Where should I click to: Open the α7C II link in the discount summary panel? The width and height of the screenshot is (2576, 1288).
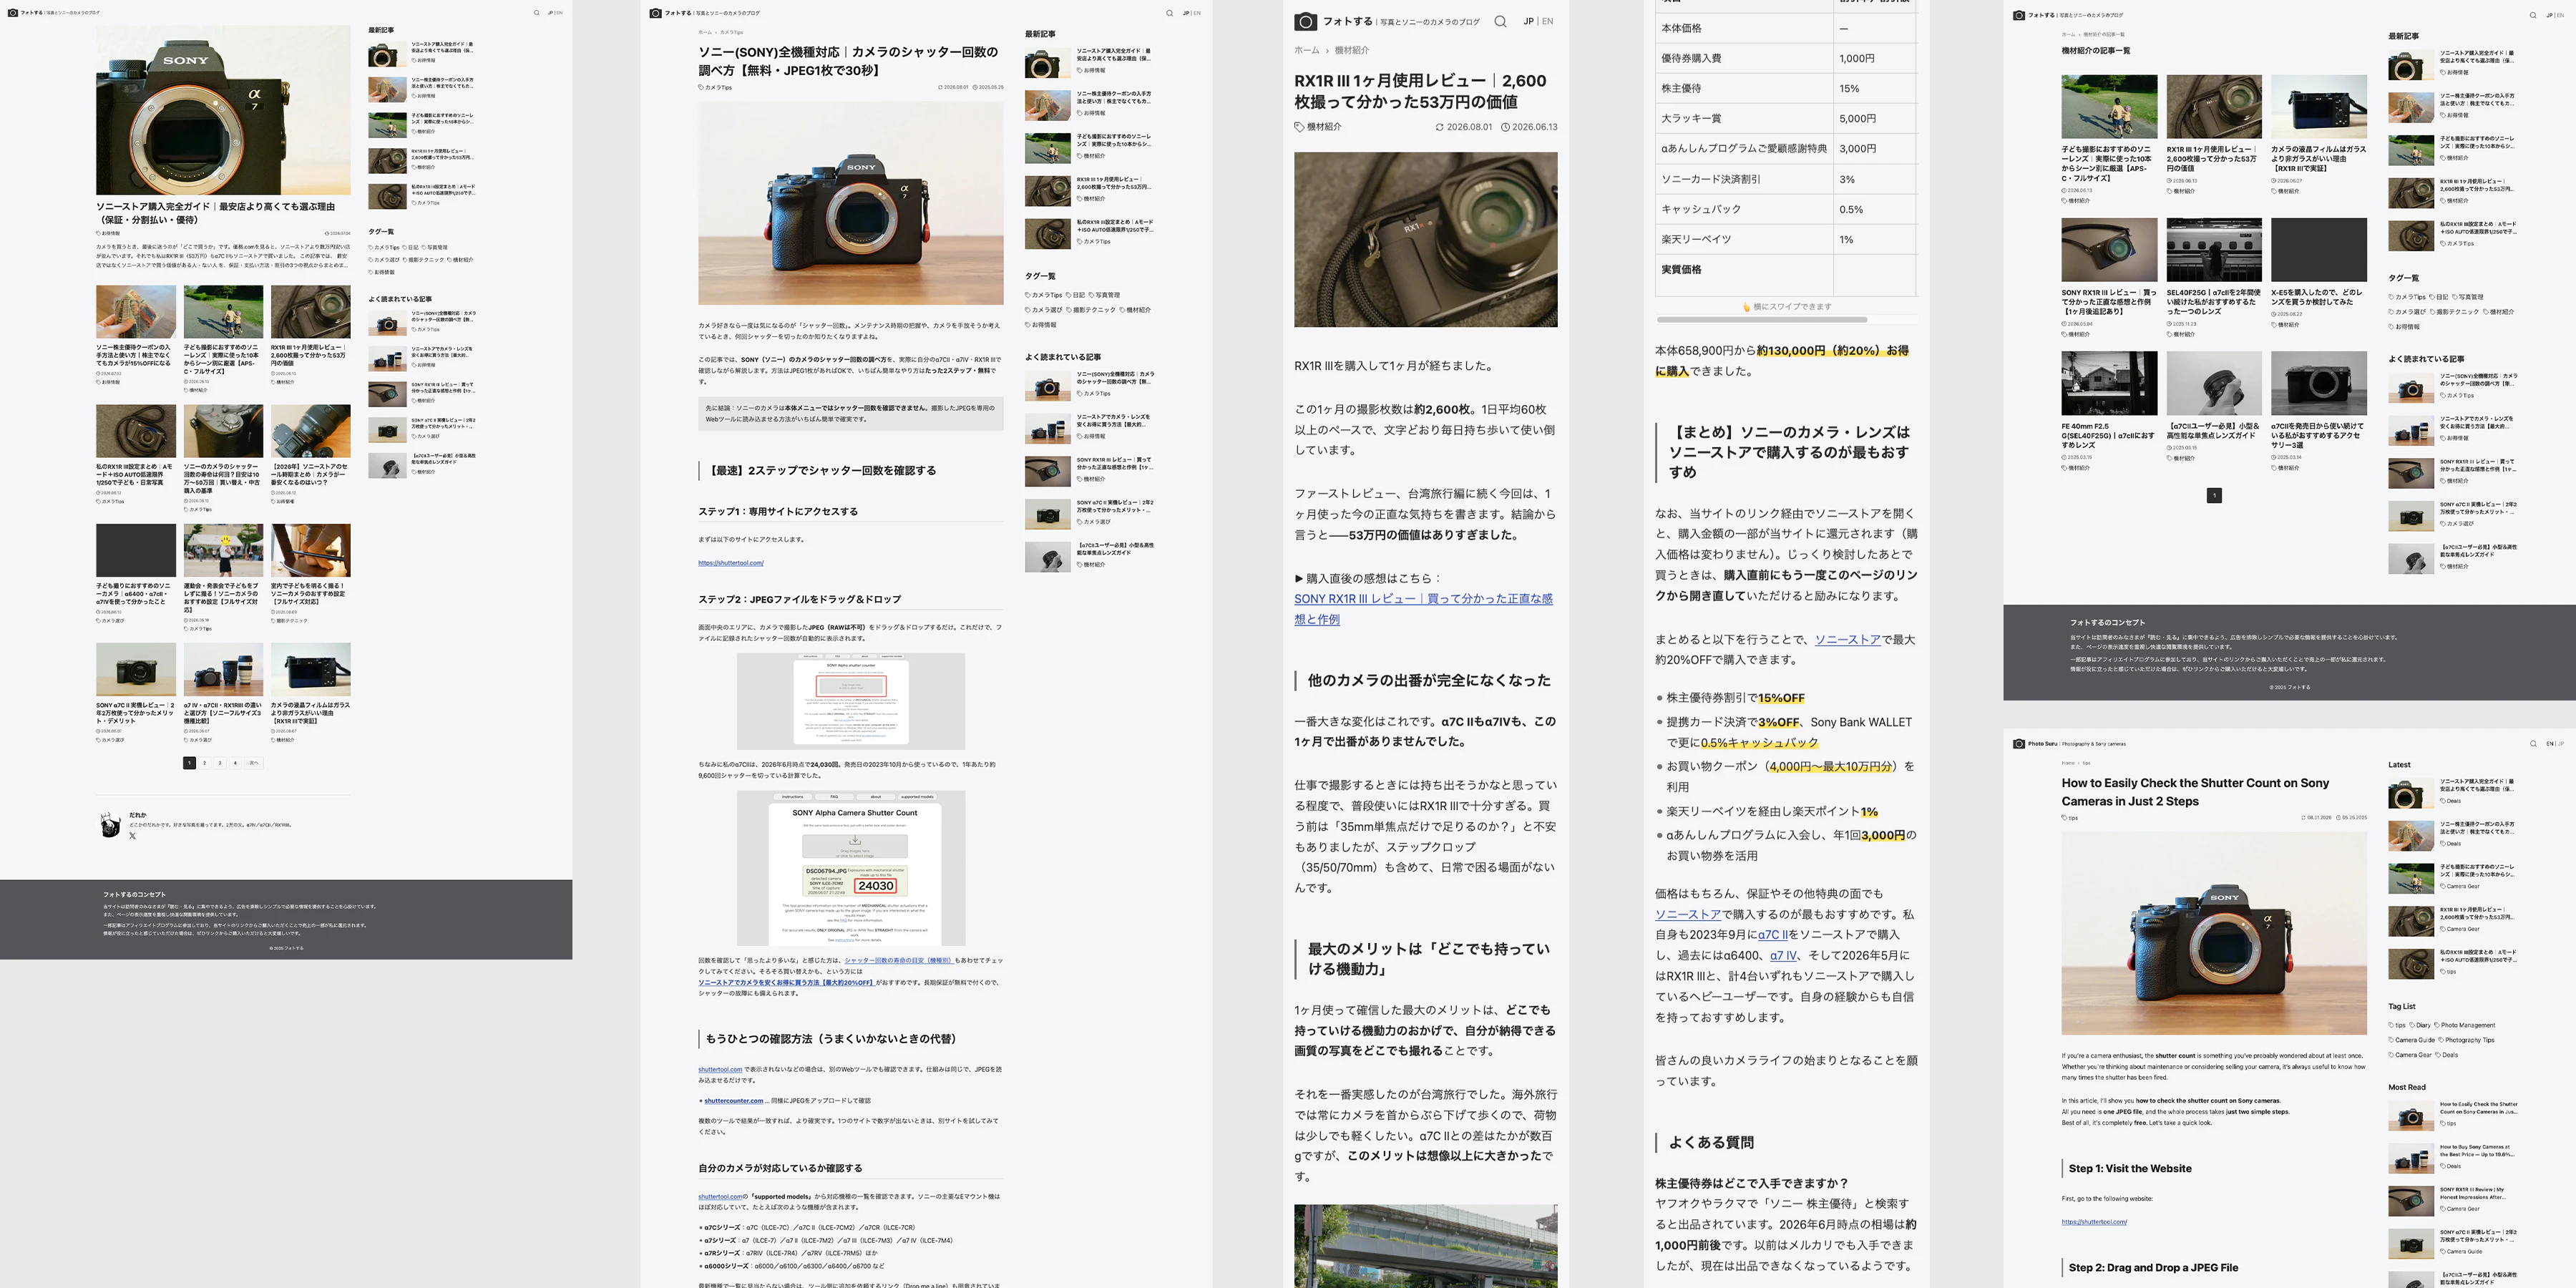click(1772, 935)
